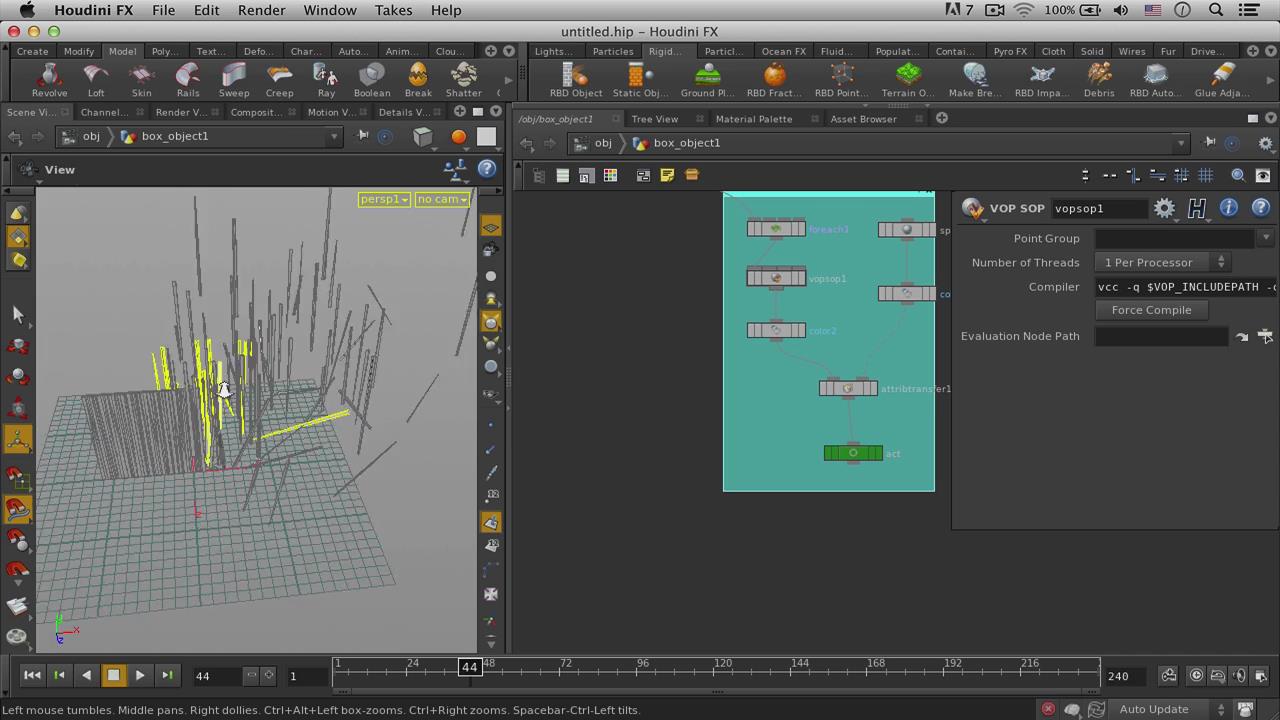
Task: Open the persp1 viewport menu
Action: pos(385,199)
